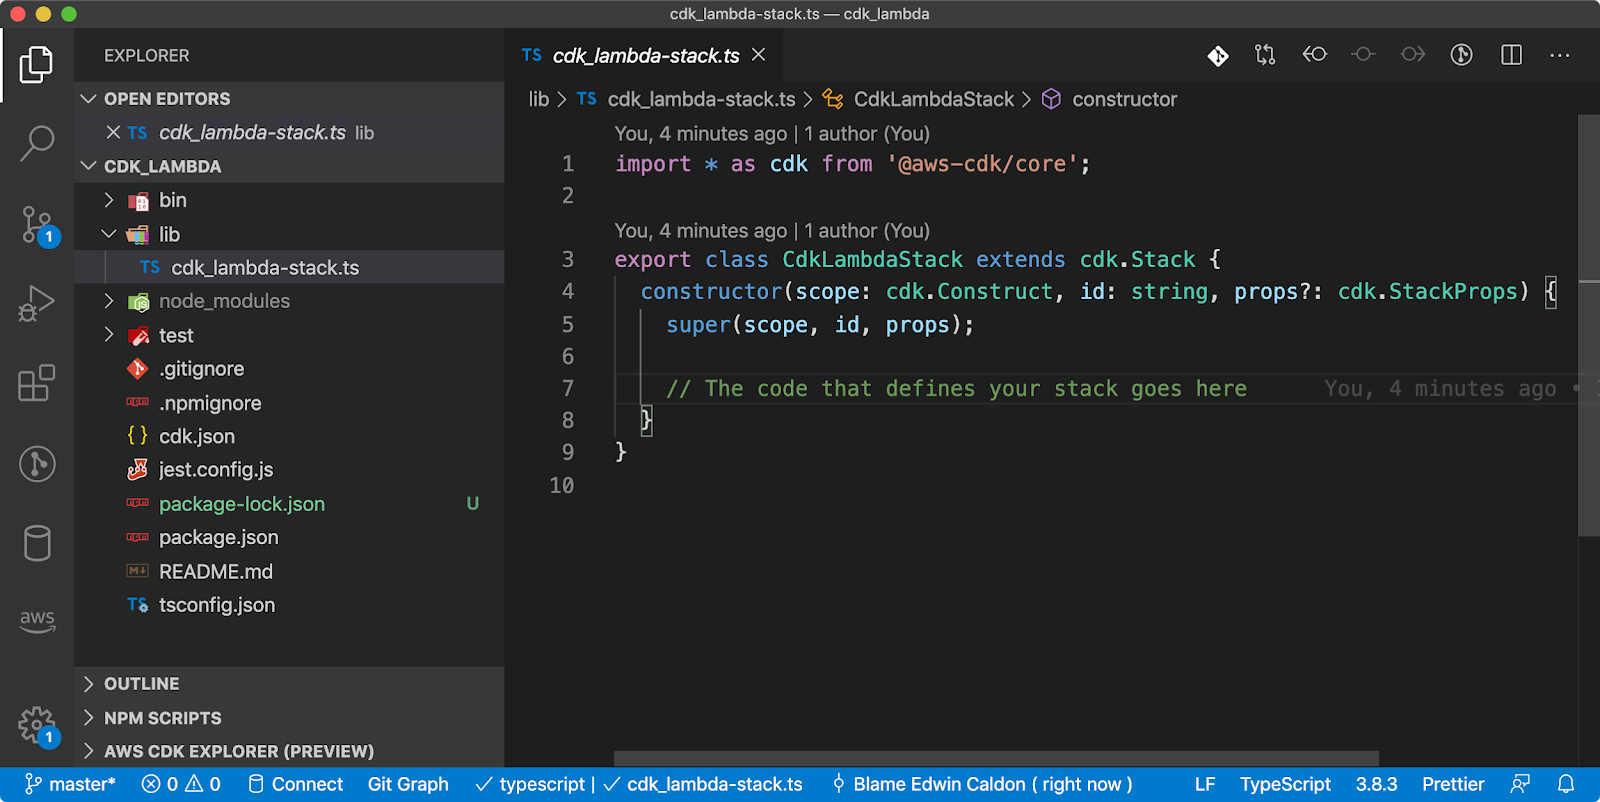Open the Run and Debug view
1600x802 pixels.
point(37,303)
